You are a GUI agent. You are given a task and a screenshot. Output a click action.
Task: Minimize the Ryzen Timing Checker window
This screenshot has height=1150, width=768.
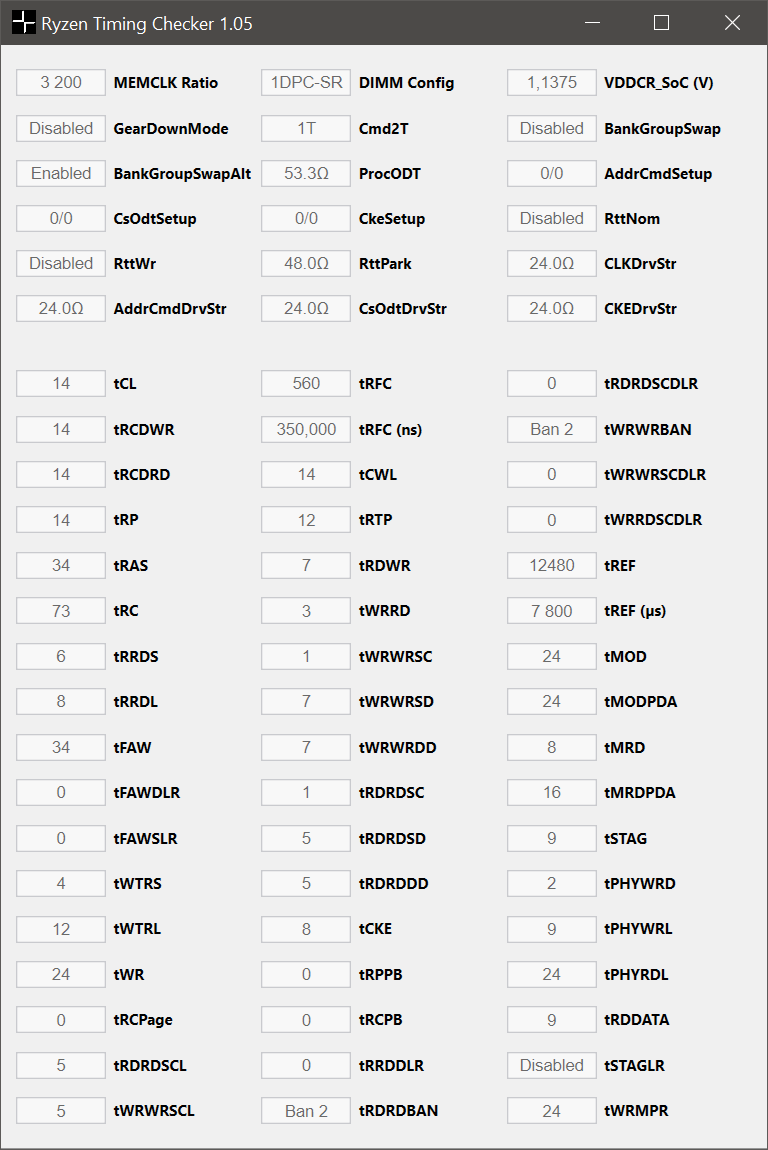[x=591, y=23]
